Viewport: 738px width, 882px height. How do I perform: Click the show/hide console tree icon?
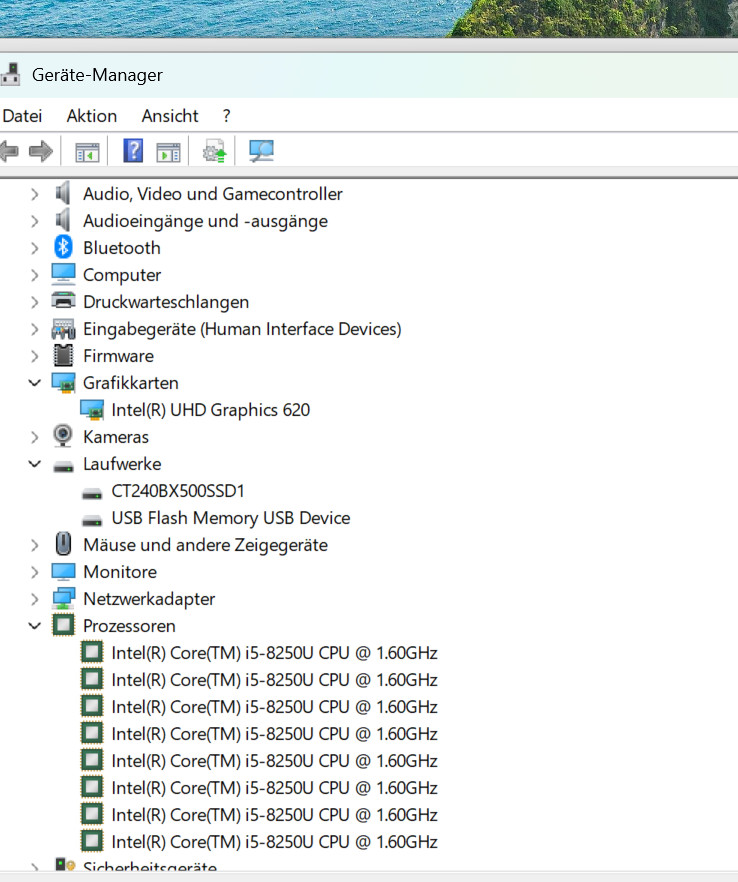(88, 151)
